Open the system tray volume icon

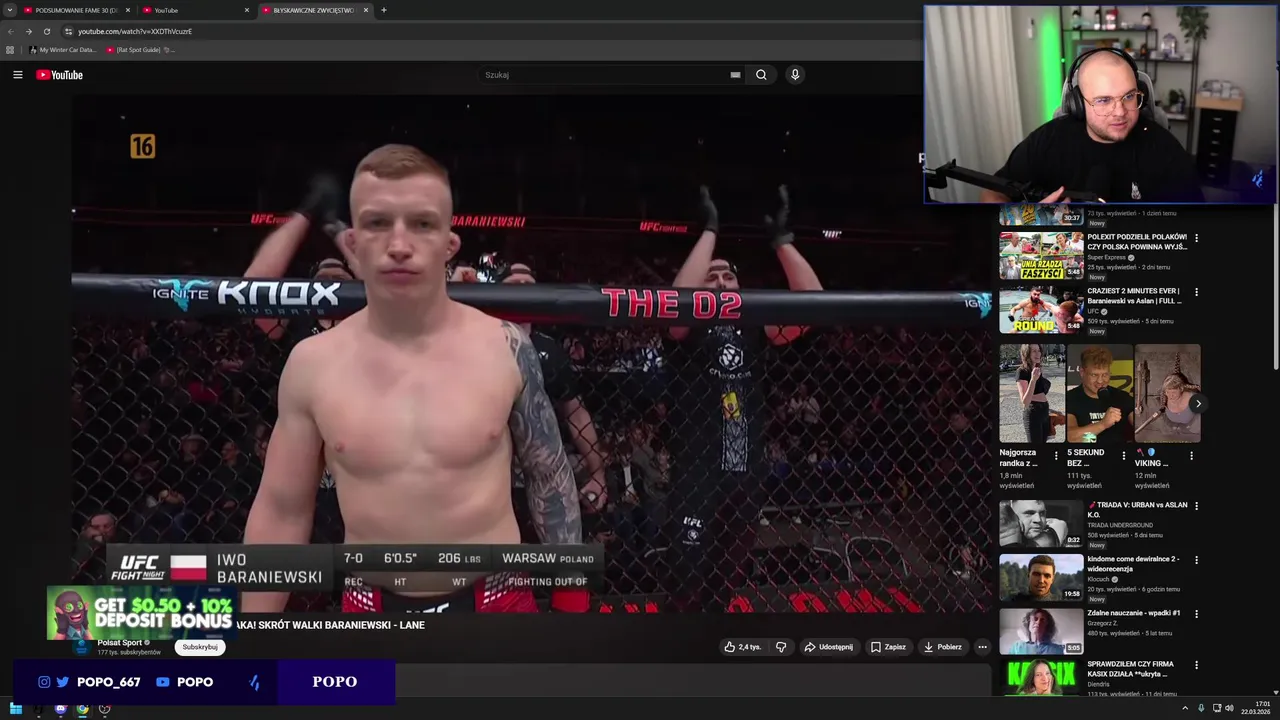pos(1229,709)
